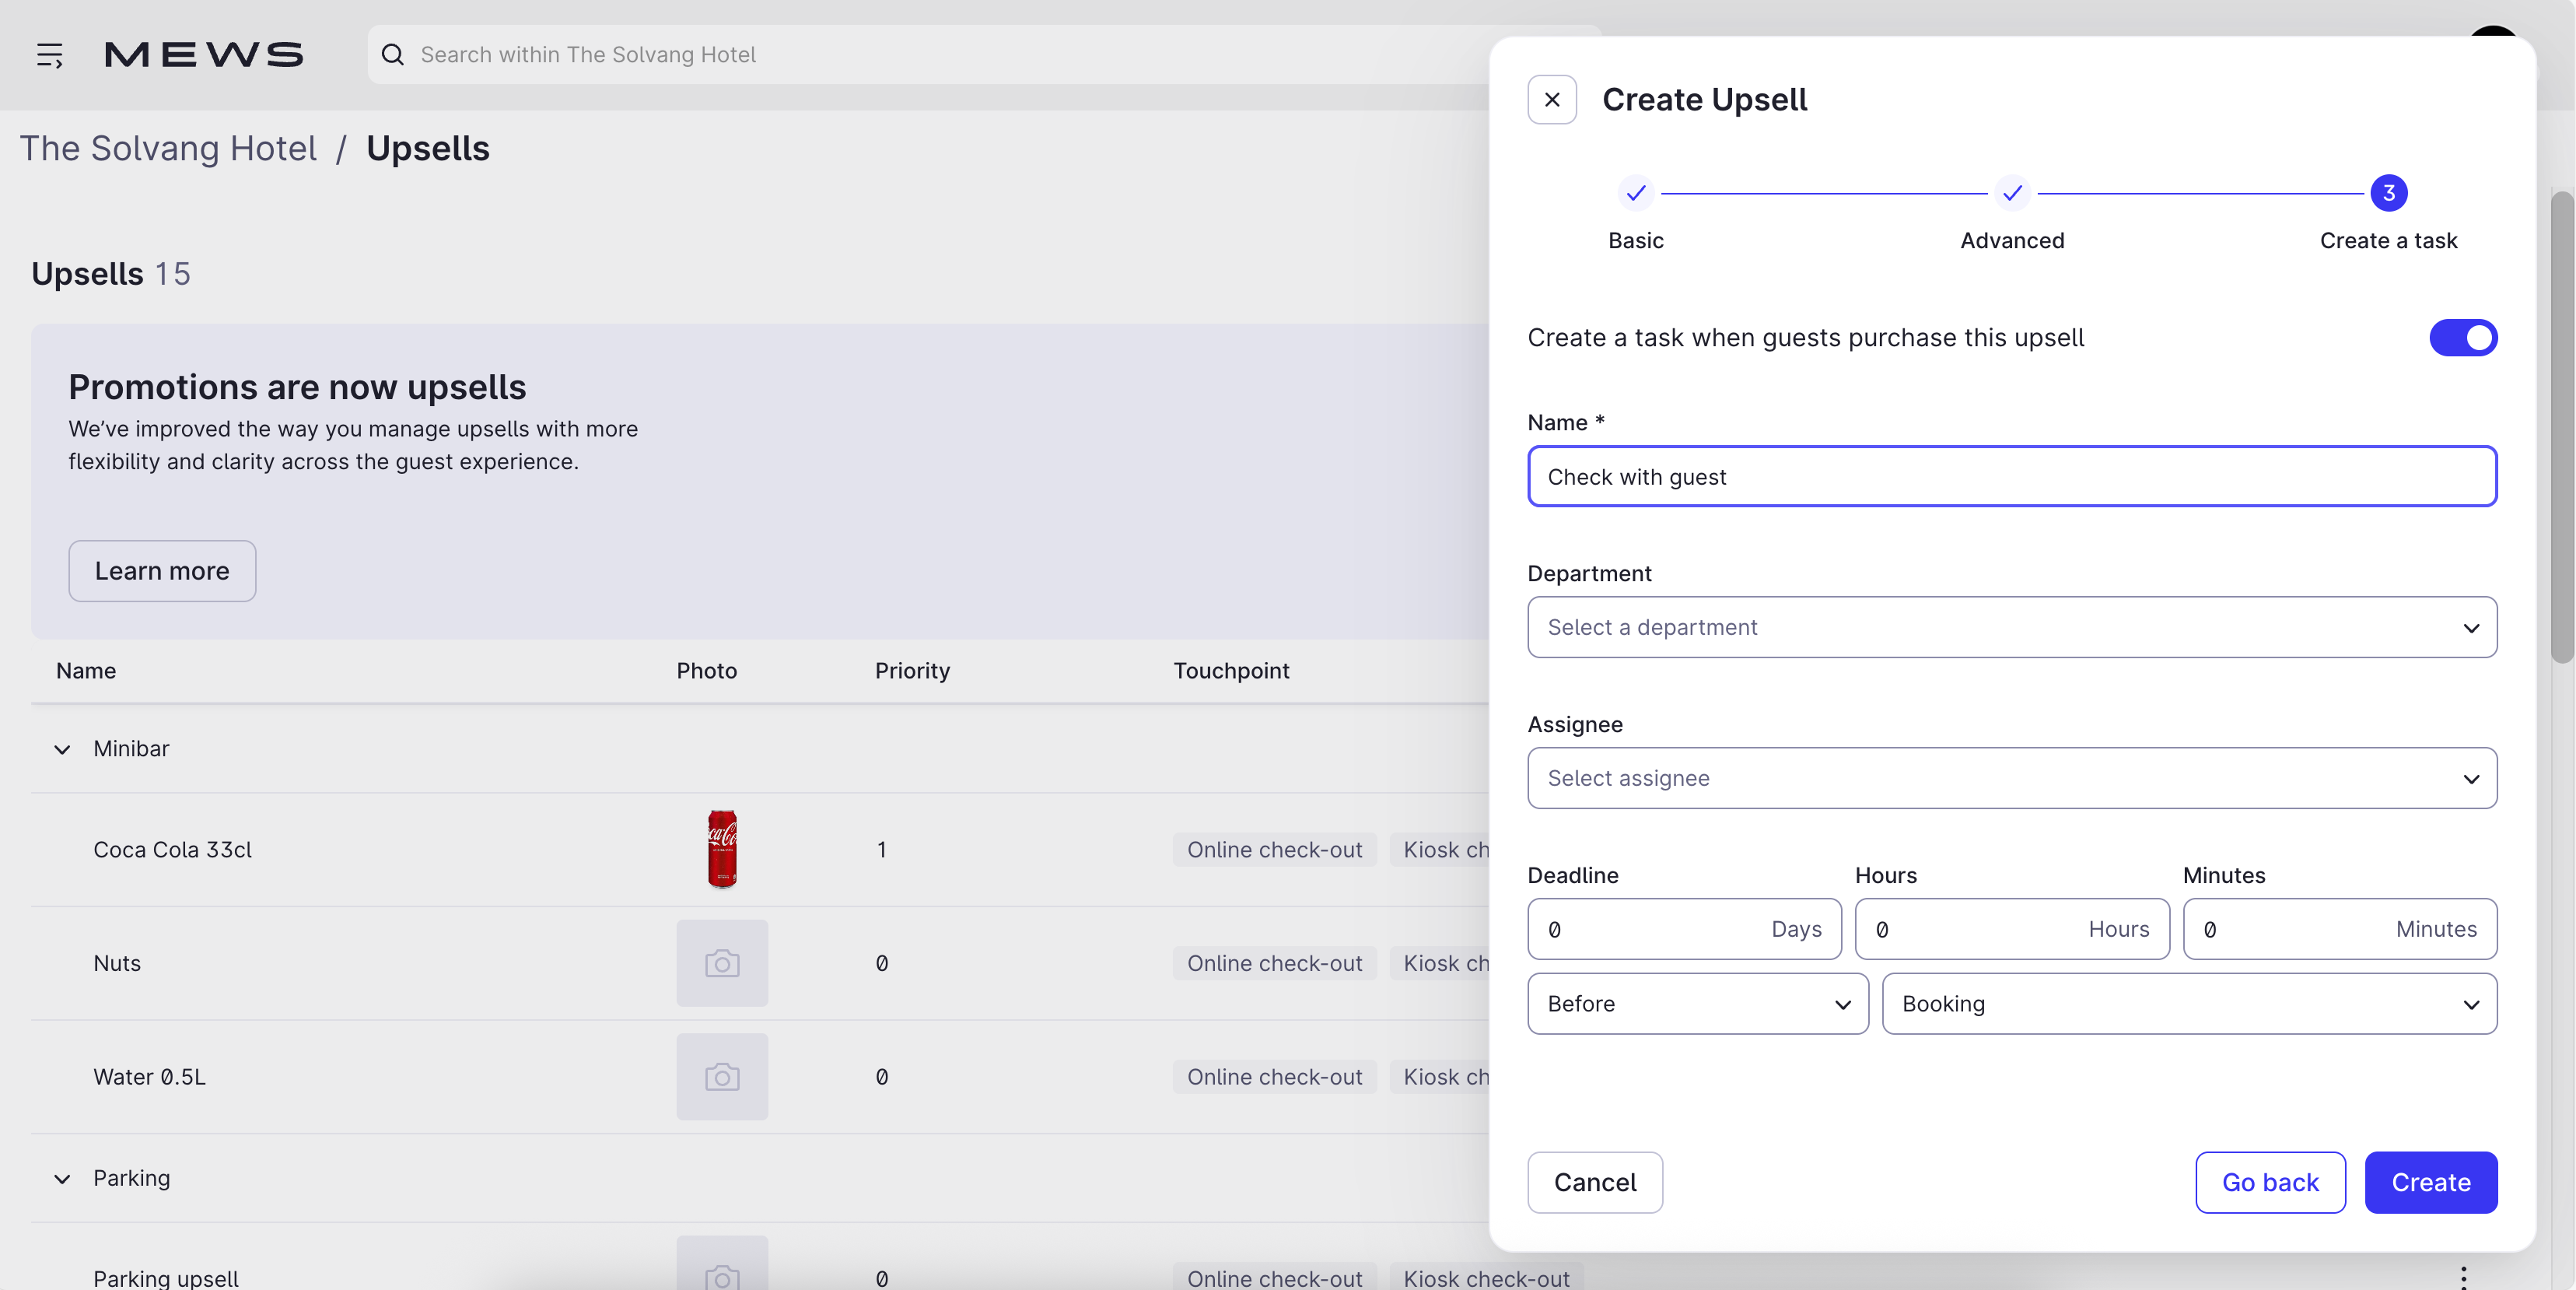Open the Booking dropdown
Viewport: 2576px width, 1290px height.
2189,1004
